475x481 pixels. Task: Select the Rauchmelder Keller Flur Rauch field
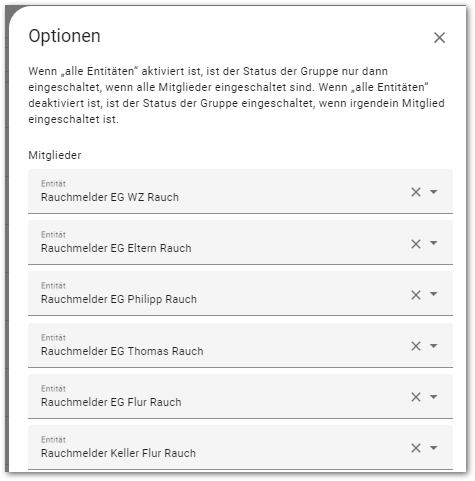click(x=240, y=447)
